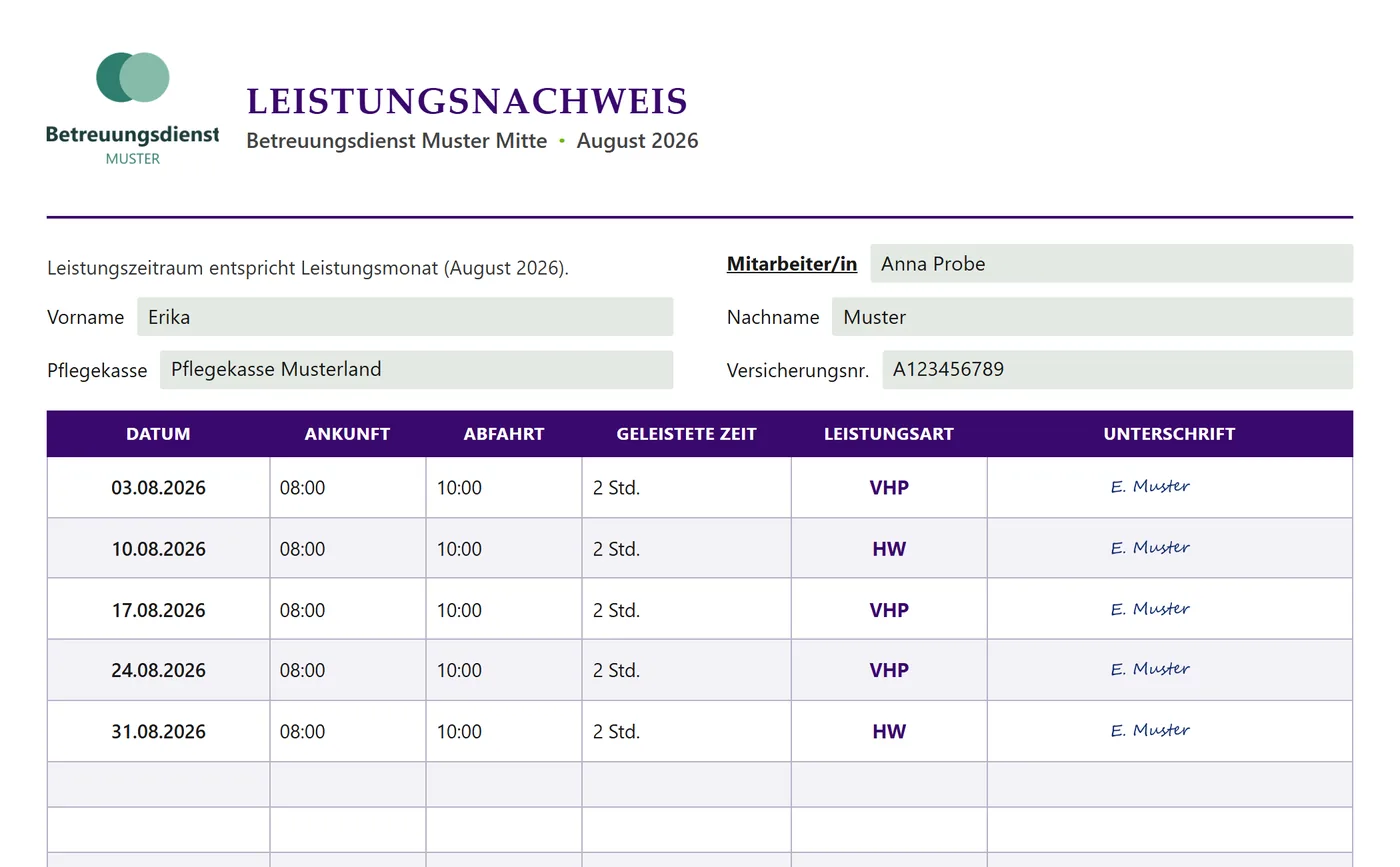Click VHP in the 24.08.2026 row

pos(889,670)
